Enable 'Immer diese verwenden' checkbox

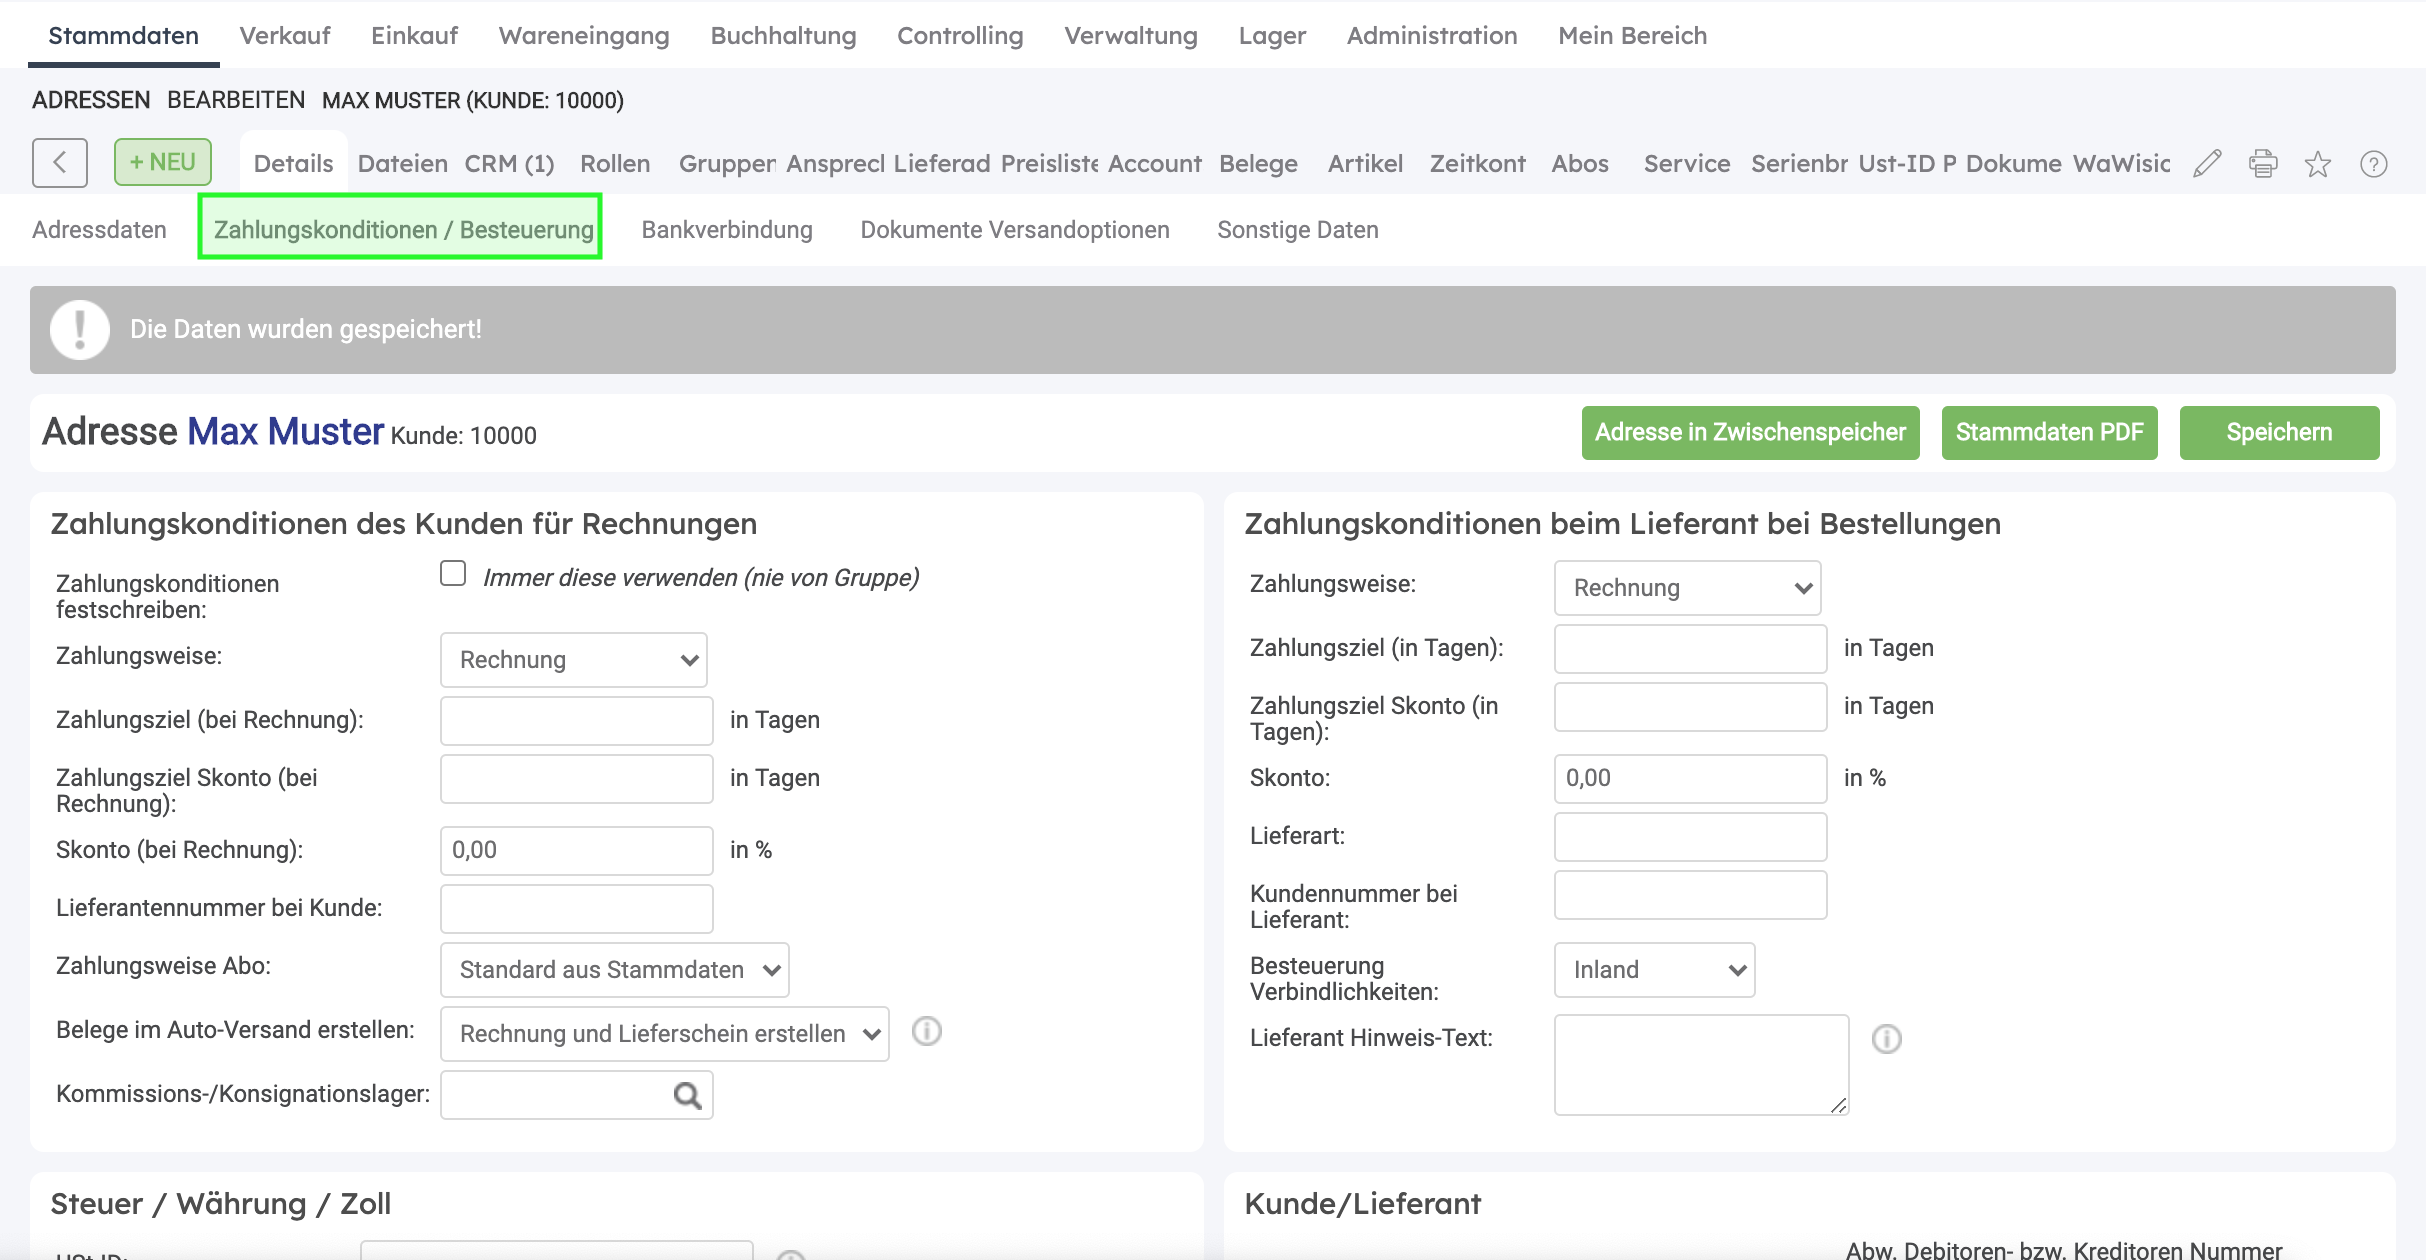(453, 574)
